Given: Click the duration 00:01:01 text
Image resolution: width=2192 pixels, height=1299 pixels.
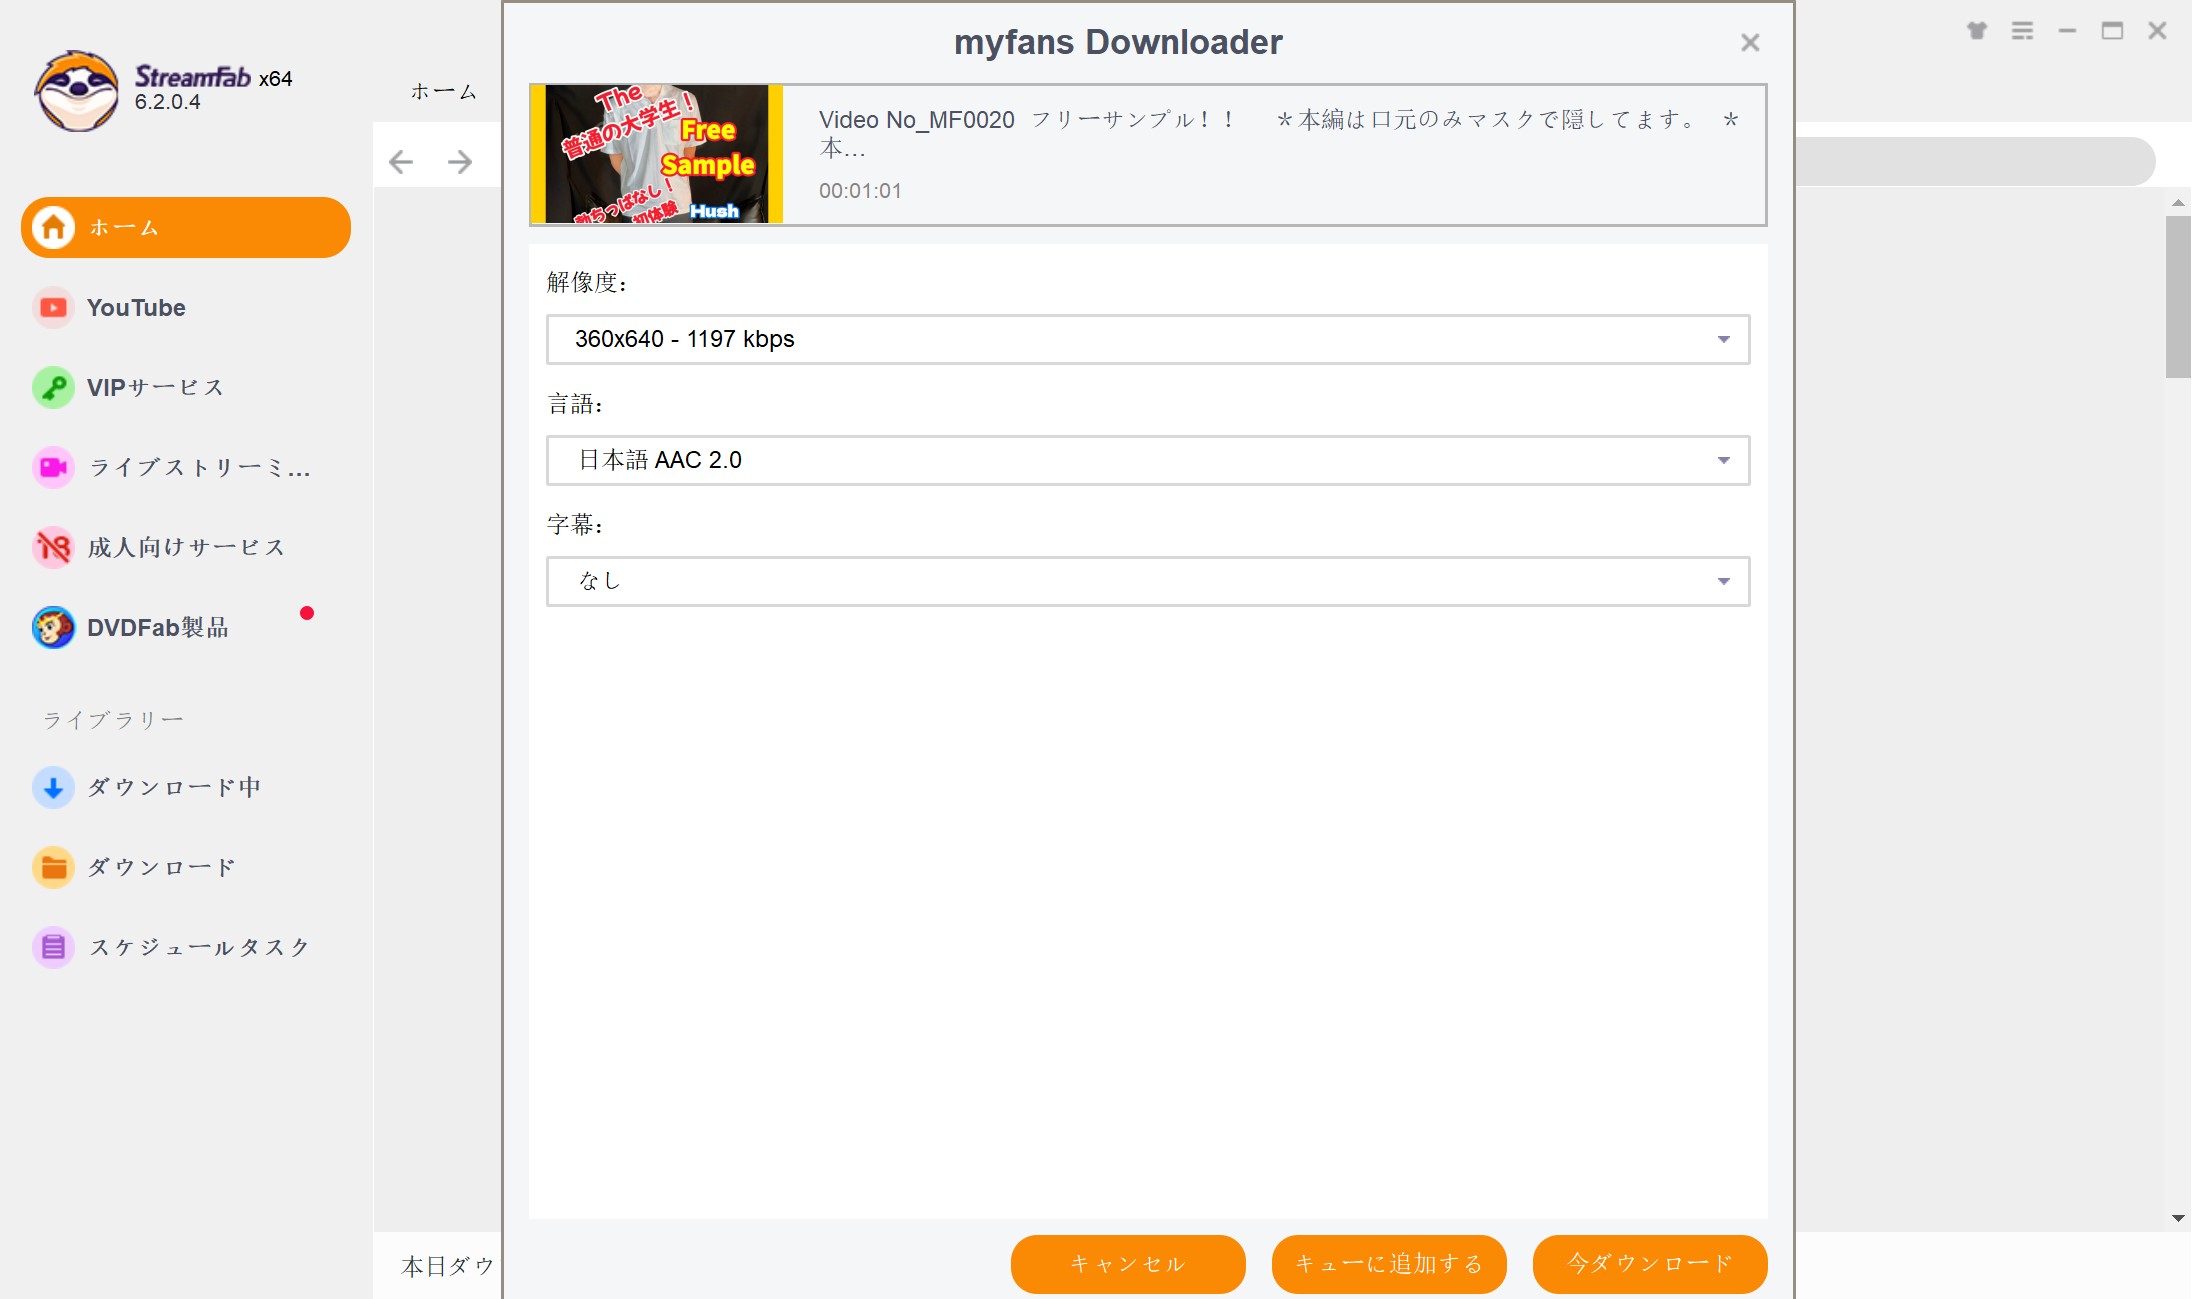Looking at the screenshot, I should [x=860, y=191].
